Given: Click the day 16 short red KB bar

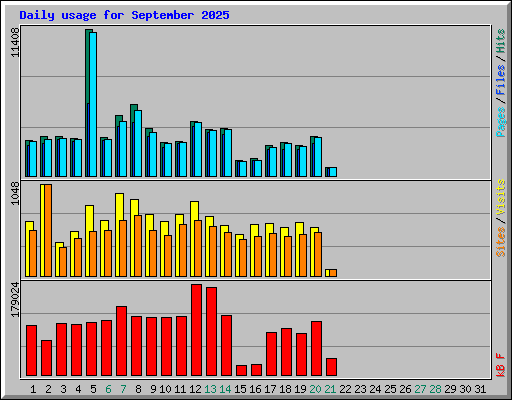Looking at the screenshot, I should (257, 370).
